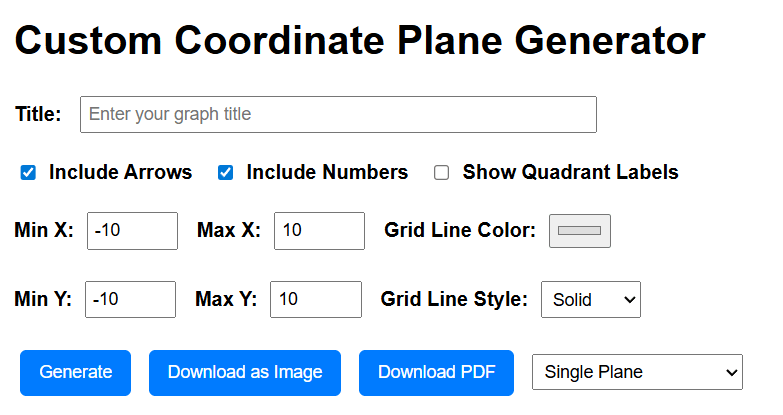Viewport: 783px width, 415px height.
Task: Click the Generate button
Action: coord(76,373)
